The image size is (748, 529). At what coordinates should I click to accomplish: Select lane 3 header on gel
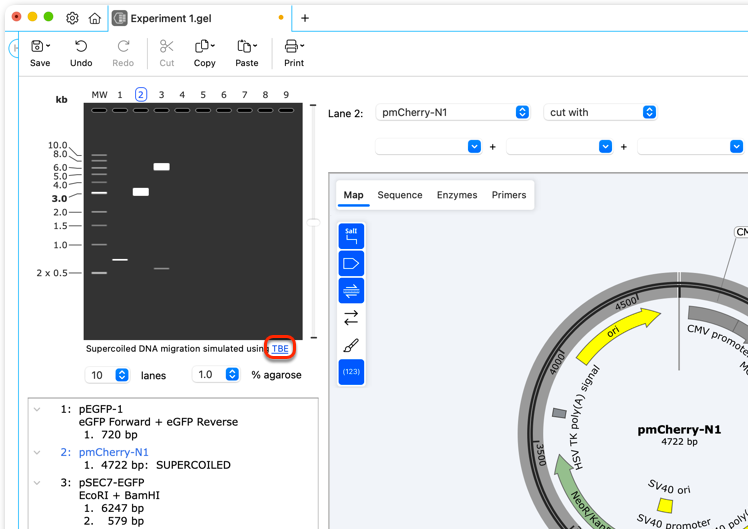click(x=161, y=95)
